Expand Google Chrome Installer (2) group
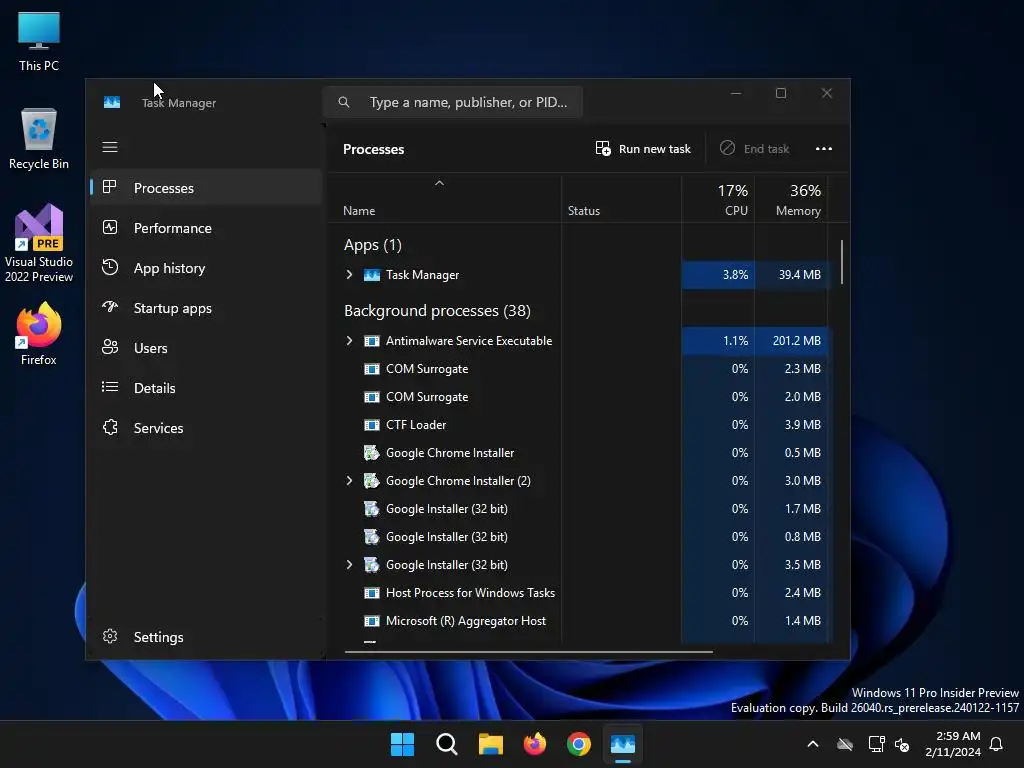This screenshot has width=1024, height=768. (349, 481)
